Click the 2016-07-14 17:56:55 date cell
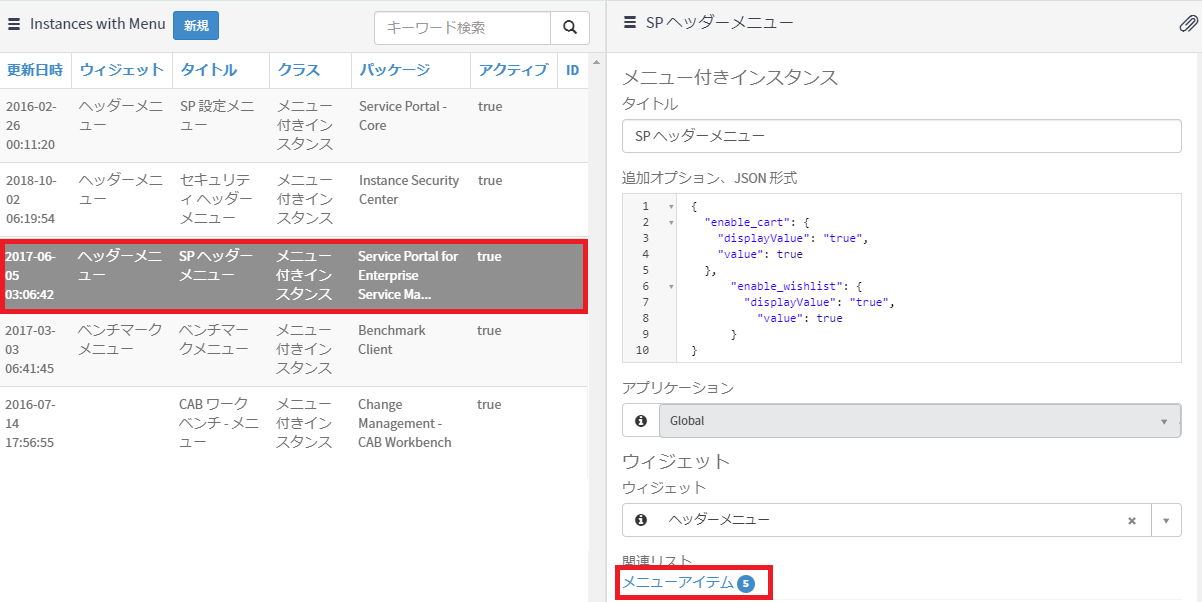1202x602 pixels. [31, 423]
